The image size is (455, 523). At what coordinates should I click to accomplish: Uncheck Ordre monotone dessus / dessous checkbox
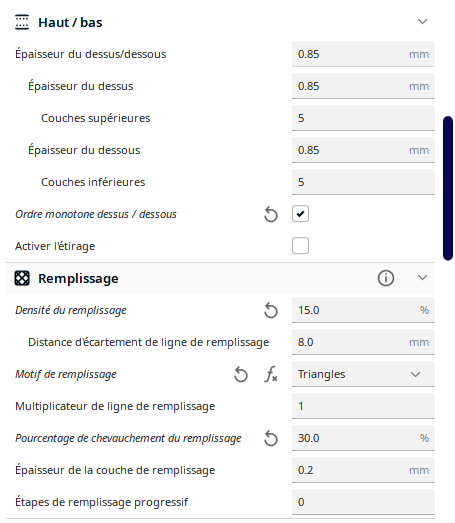click(x=300, y=214)
